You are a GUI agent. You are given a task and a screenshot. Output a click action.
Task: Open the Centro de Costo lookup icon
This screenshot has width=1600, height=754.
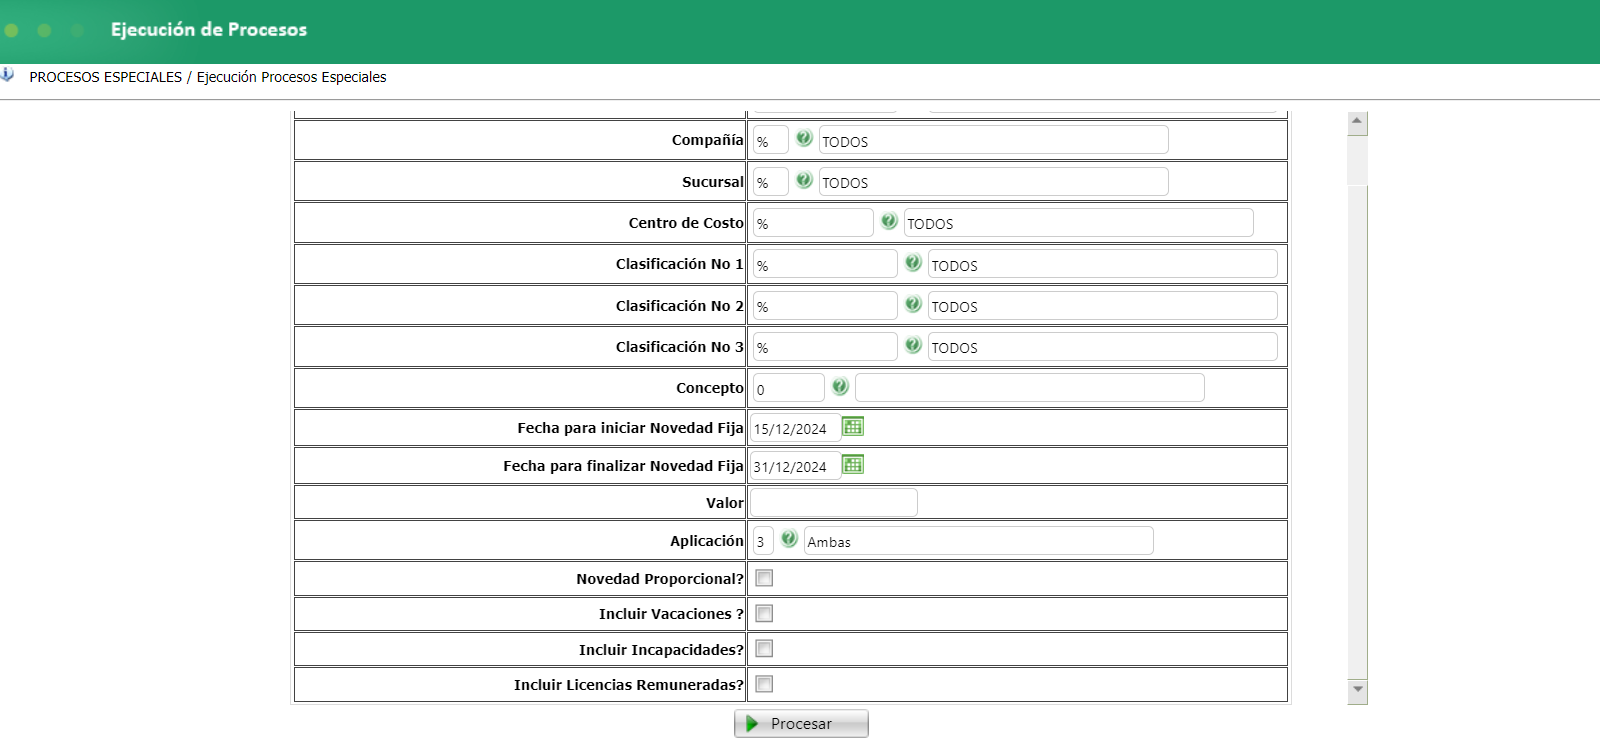889,221
